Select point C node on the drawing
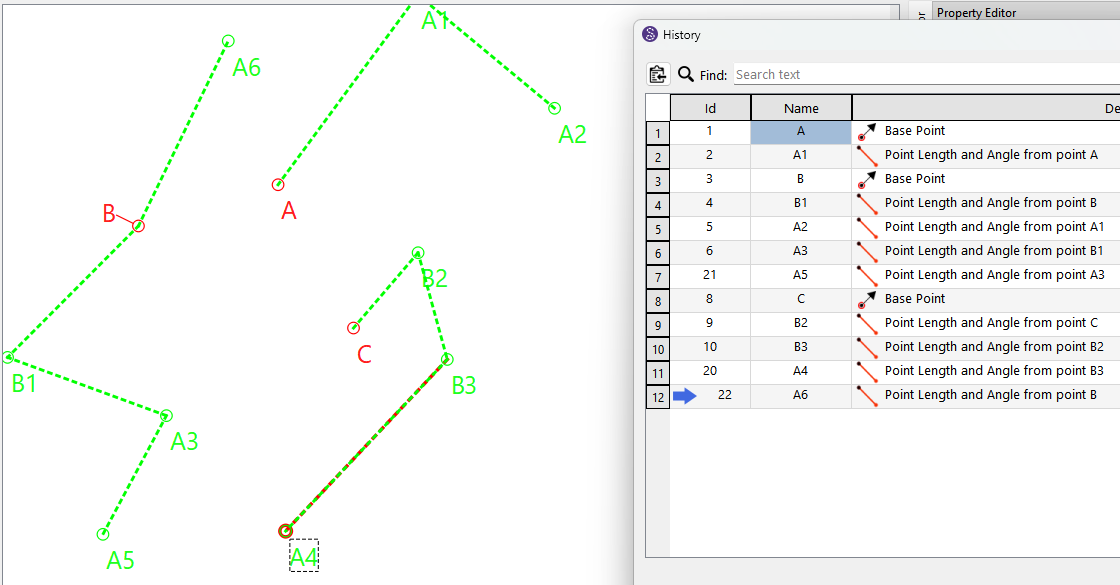The image size is (1120, 585). [x=353, y=328]
